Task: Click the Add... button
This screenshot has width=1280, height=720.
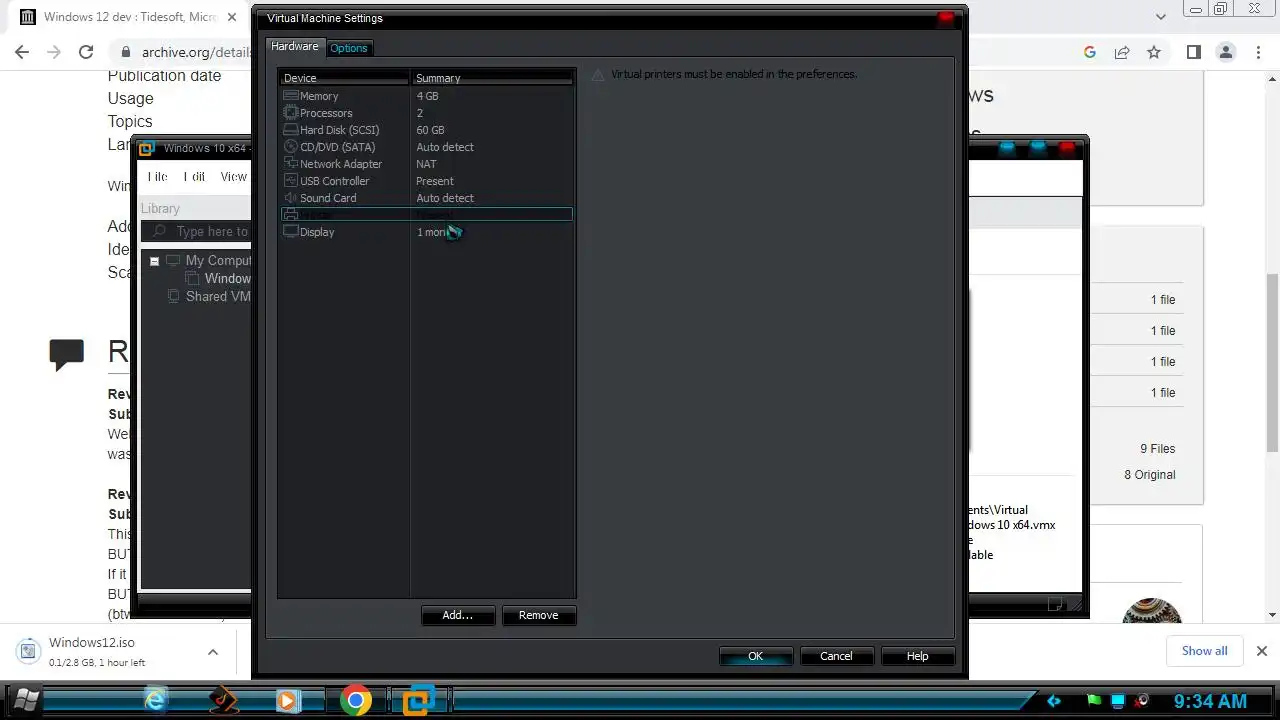Action: pos(458,615)
